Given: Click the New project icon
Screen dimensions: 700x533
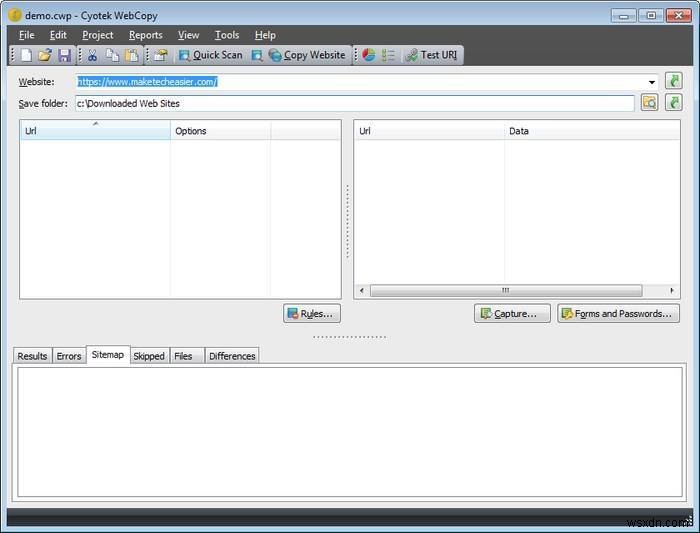Looking at the screenshot, I should point(26,55).
